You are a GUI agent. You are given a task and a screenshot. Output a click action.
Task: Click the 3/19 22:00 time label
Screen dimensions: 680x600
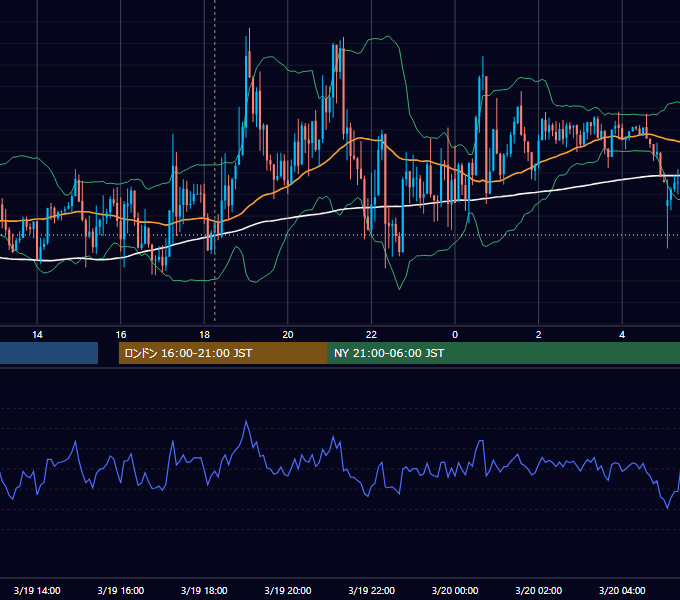click(x=372, y=590)
